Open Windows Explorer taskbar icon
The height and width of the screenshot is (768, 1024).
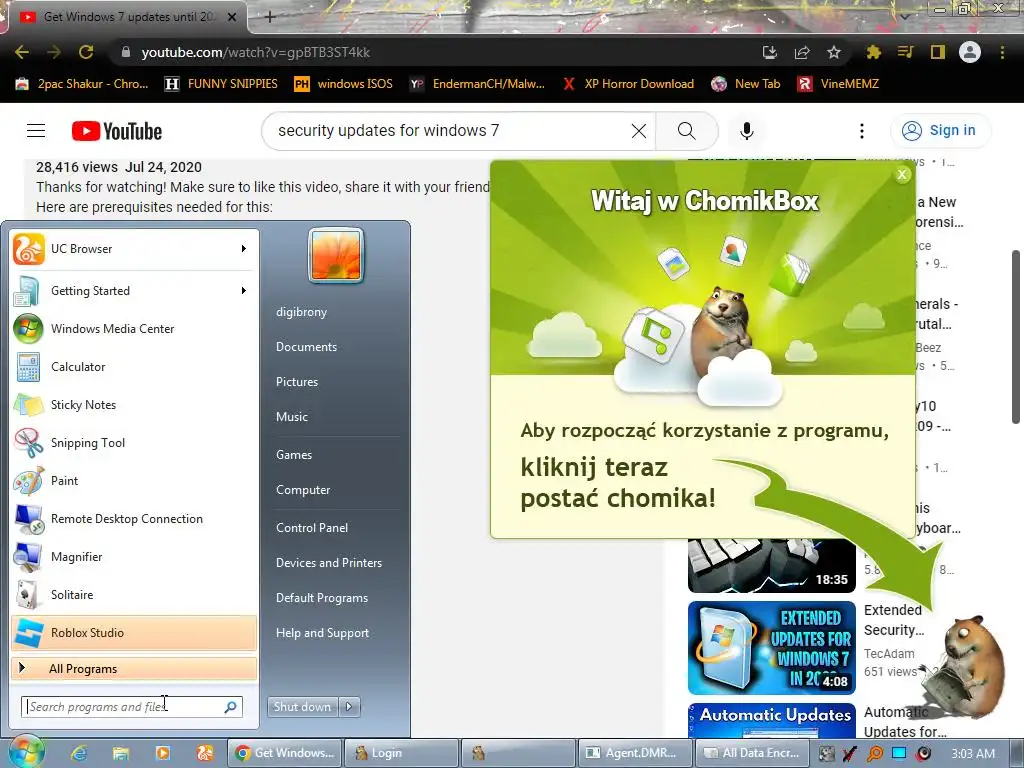(x=121, y=753)
